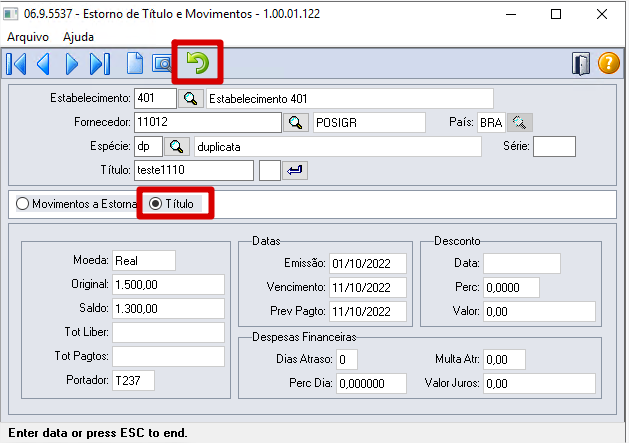Open Fornecedor lookup magnifier
Viewport: 629px width, 443px height.
(296, 122)
